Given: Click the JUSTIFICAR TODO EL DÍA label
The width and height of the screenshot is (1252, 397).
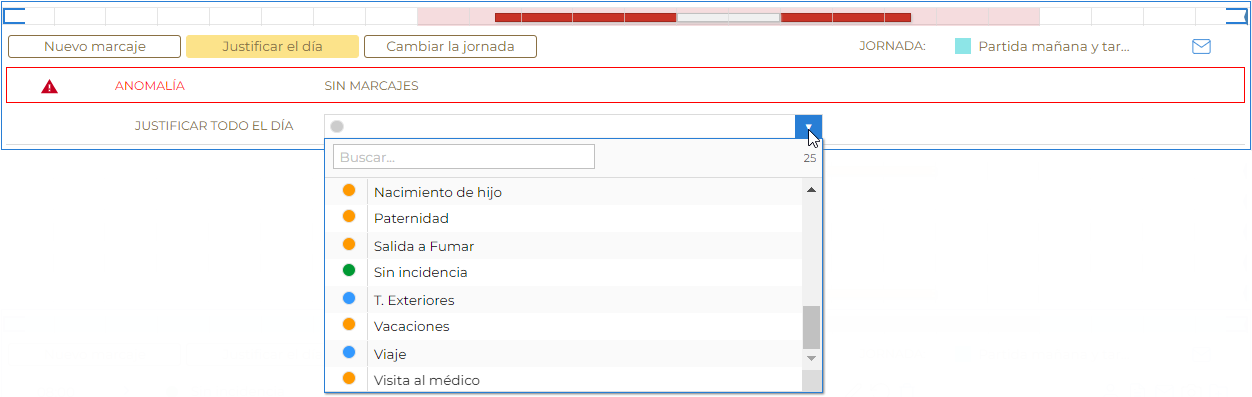Looking at the screenshot, I should [214, 127].
